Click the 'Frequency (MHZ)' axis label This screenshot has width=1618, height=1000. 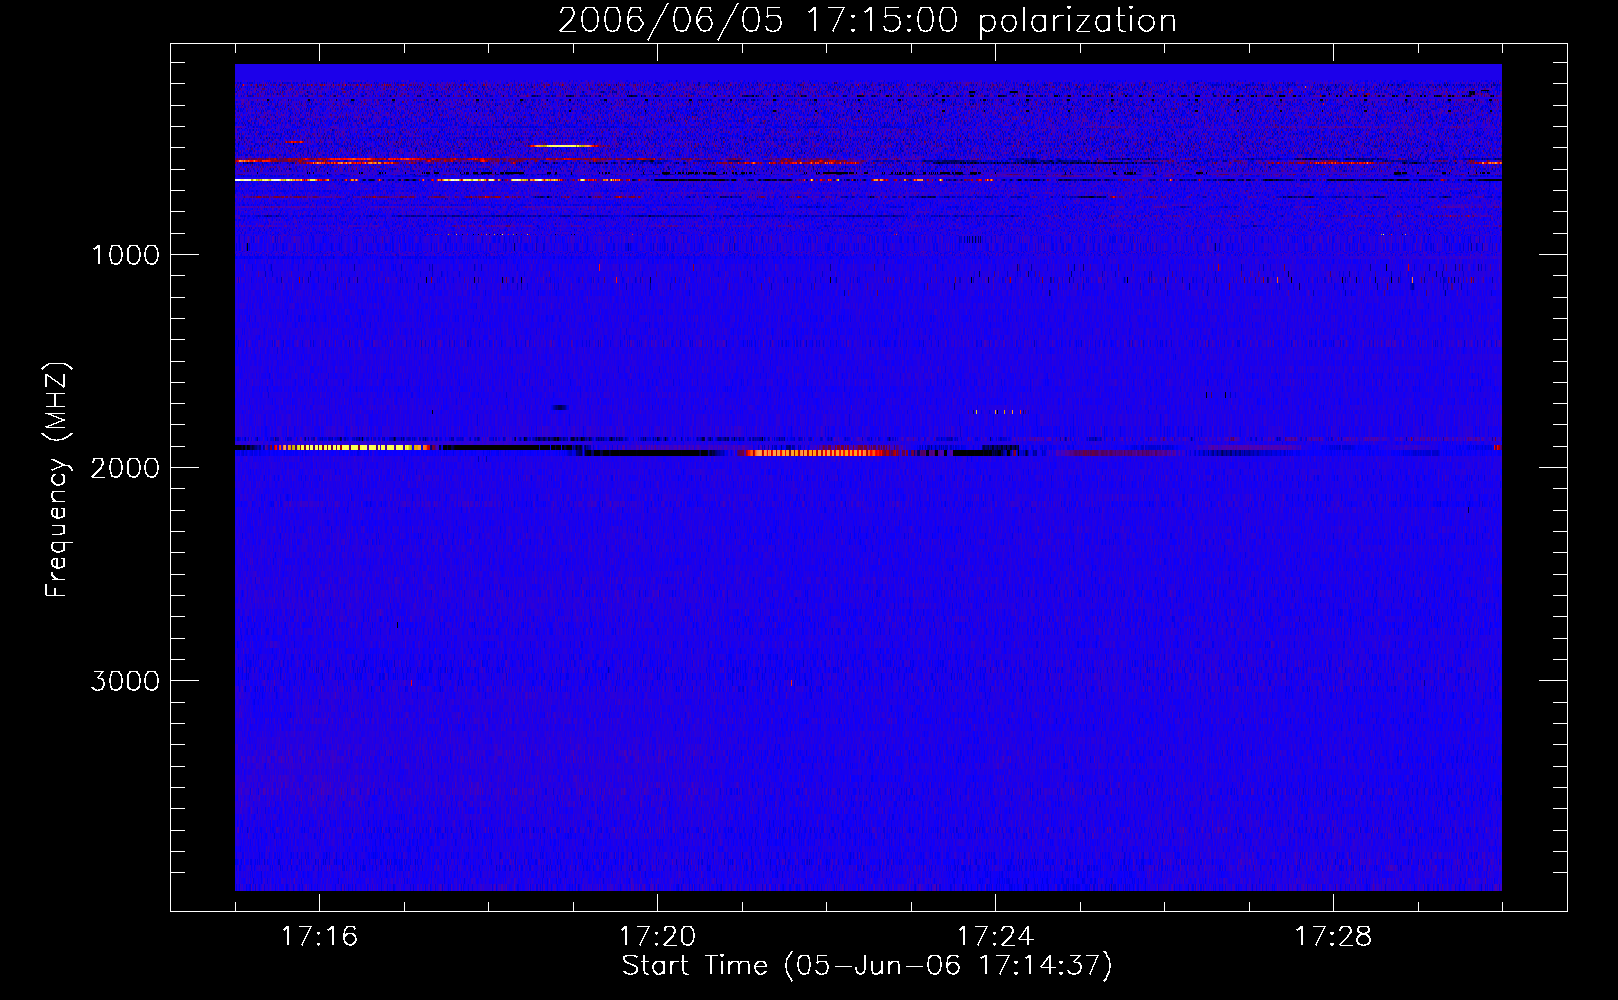57,480
